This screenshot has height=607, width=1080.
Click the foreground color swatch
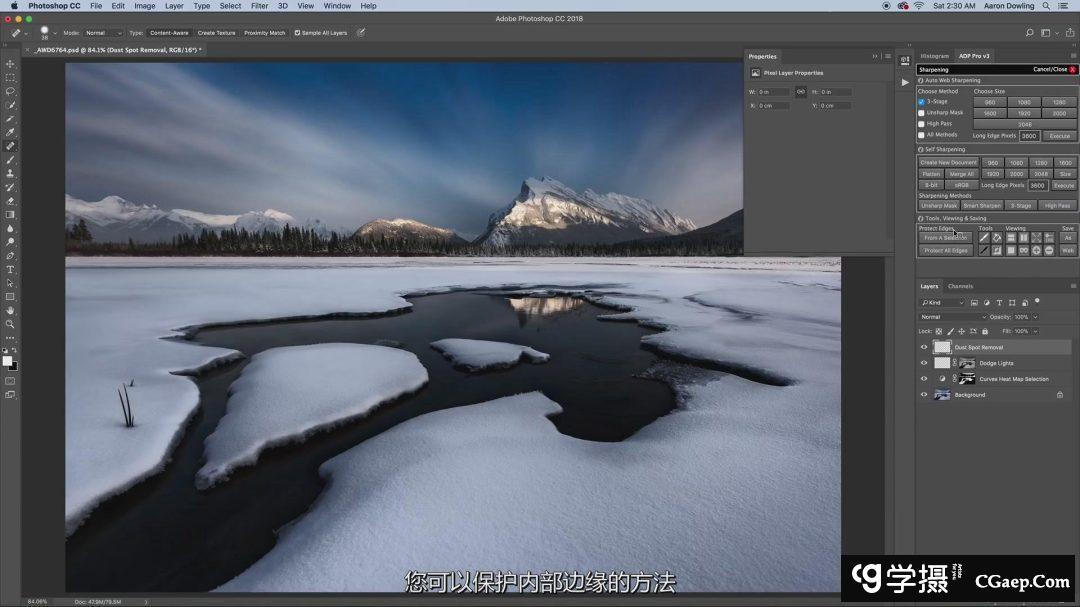click(x=8, y=361)
